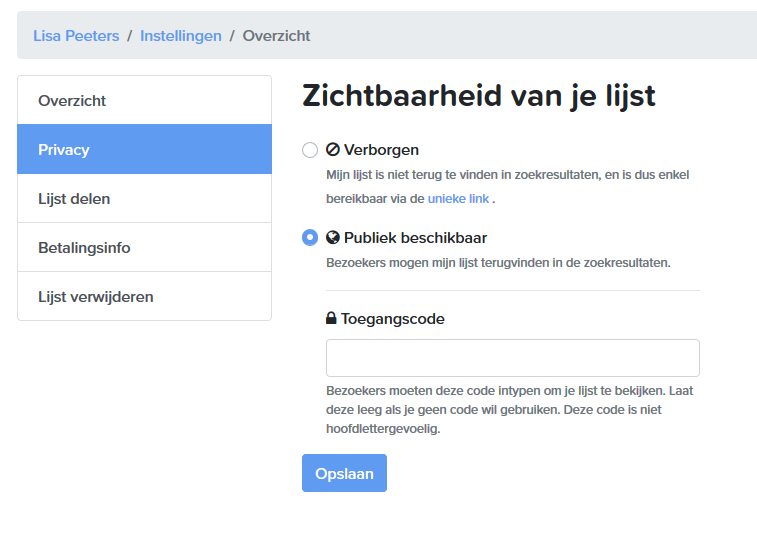Save settings with the Opslaan button
Screen dimensions: 757x549
[x=344, y=473]
